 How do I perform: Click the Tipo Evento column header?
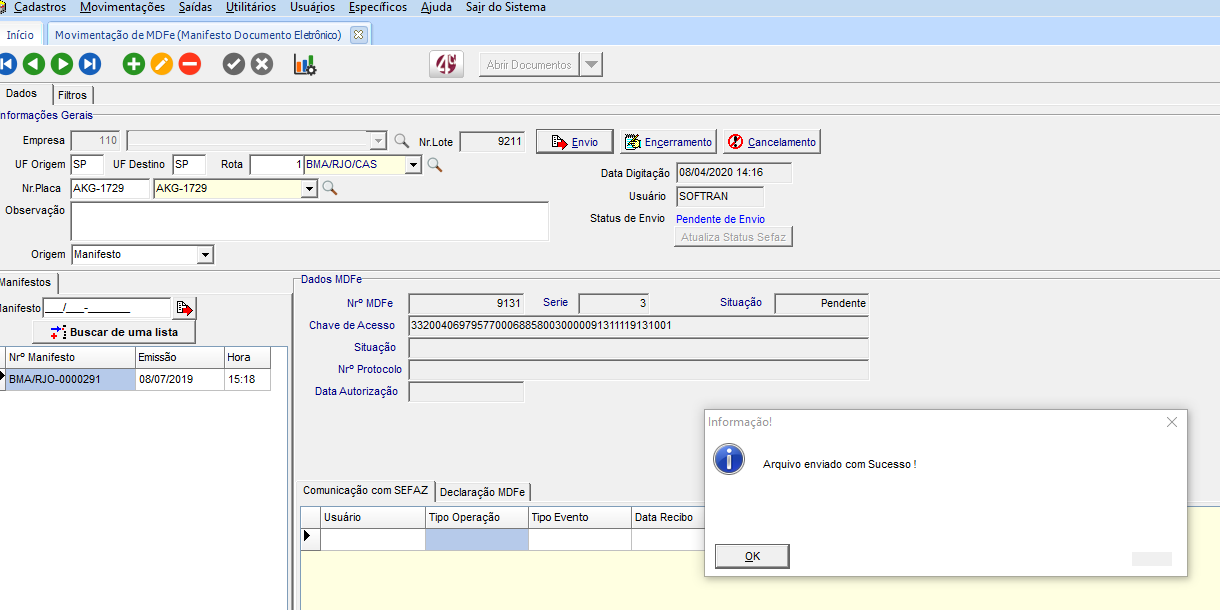tap(580, 517)
